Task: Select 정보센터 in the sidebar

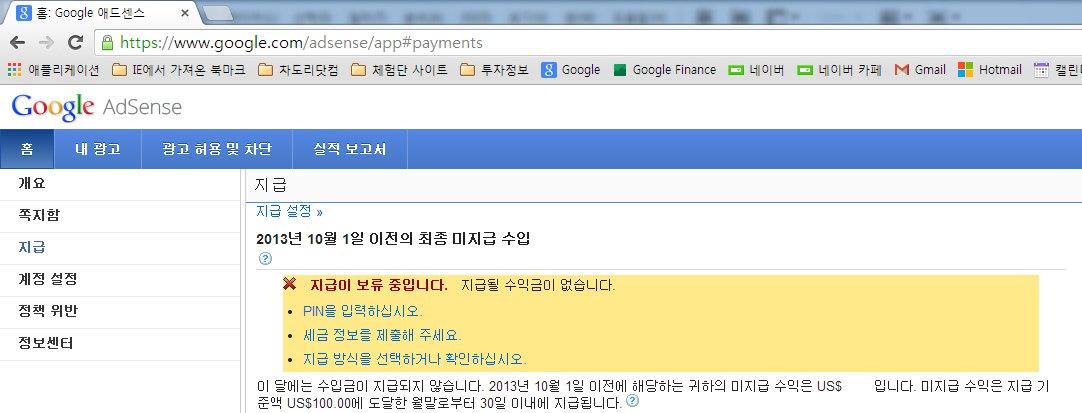Action: point(120,343)
